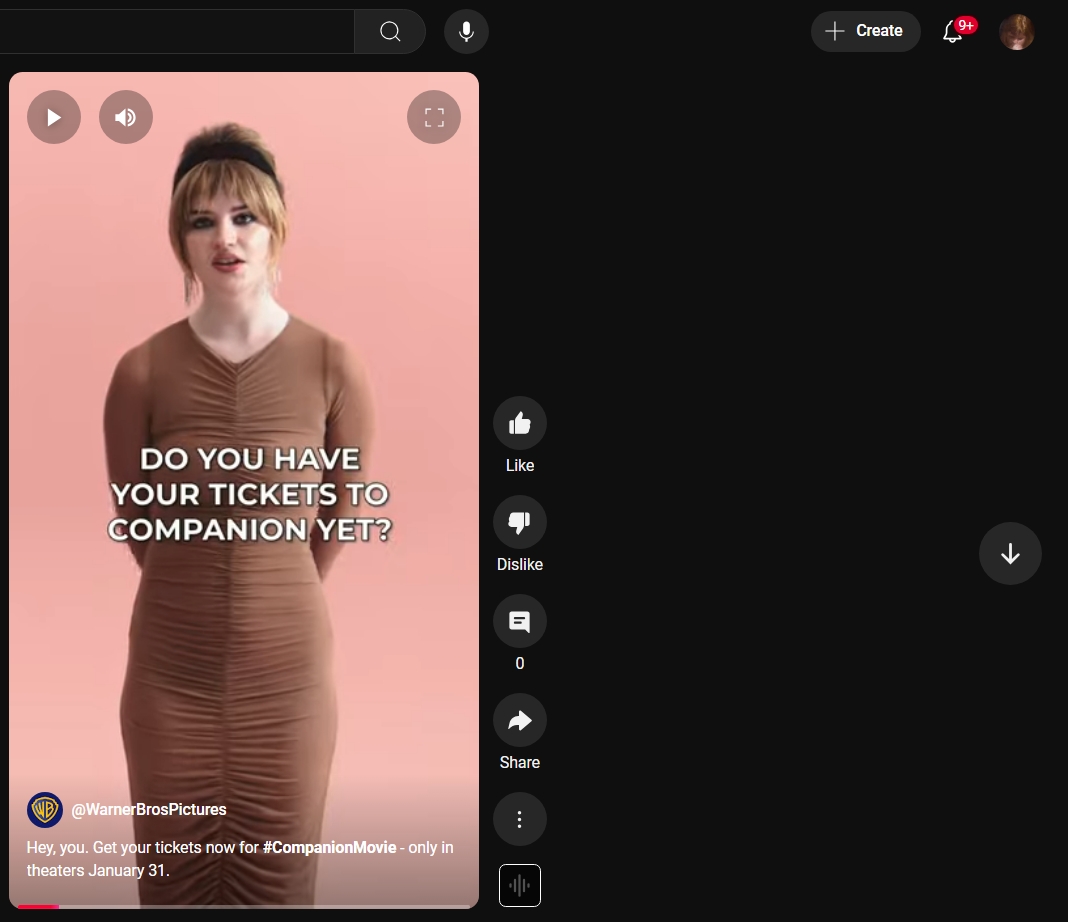Like this Short with thumbs up

point(520,424)
